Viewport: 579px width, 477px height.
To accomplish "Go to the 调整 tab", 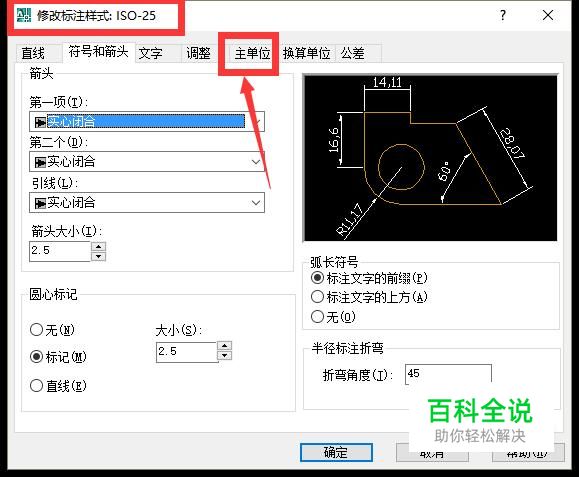I will [198, 53].
